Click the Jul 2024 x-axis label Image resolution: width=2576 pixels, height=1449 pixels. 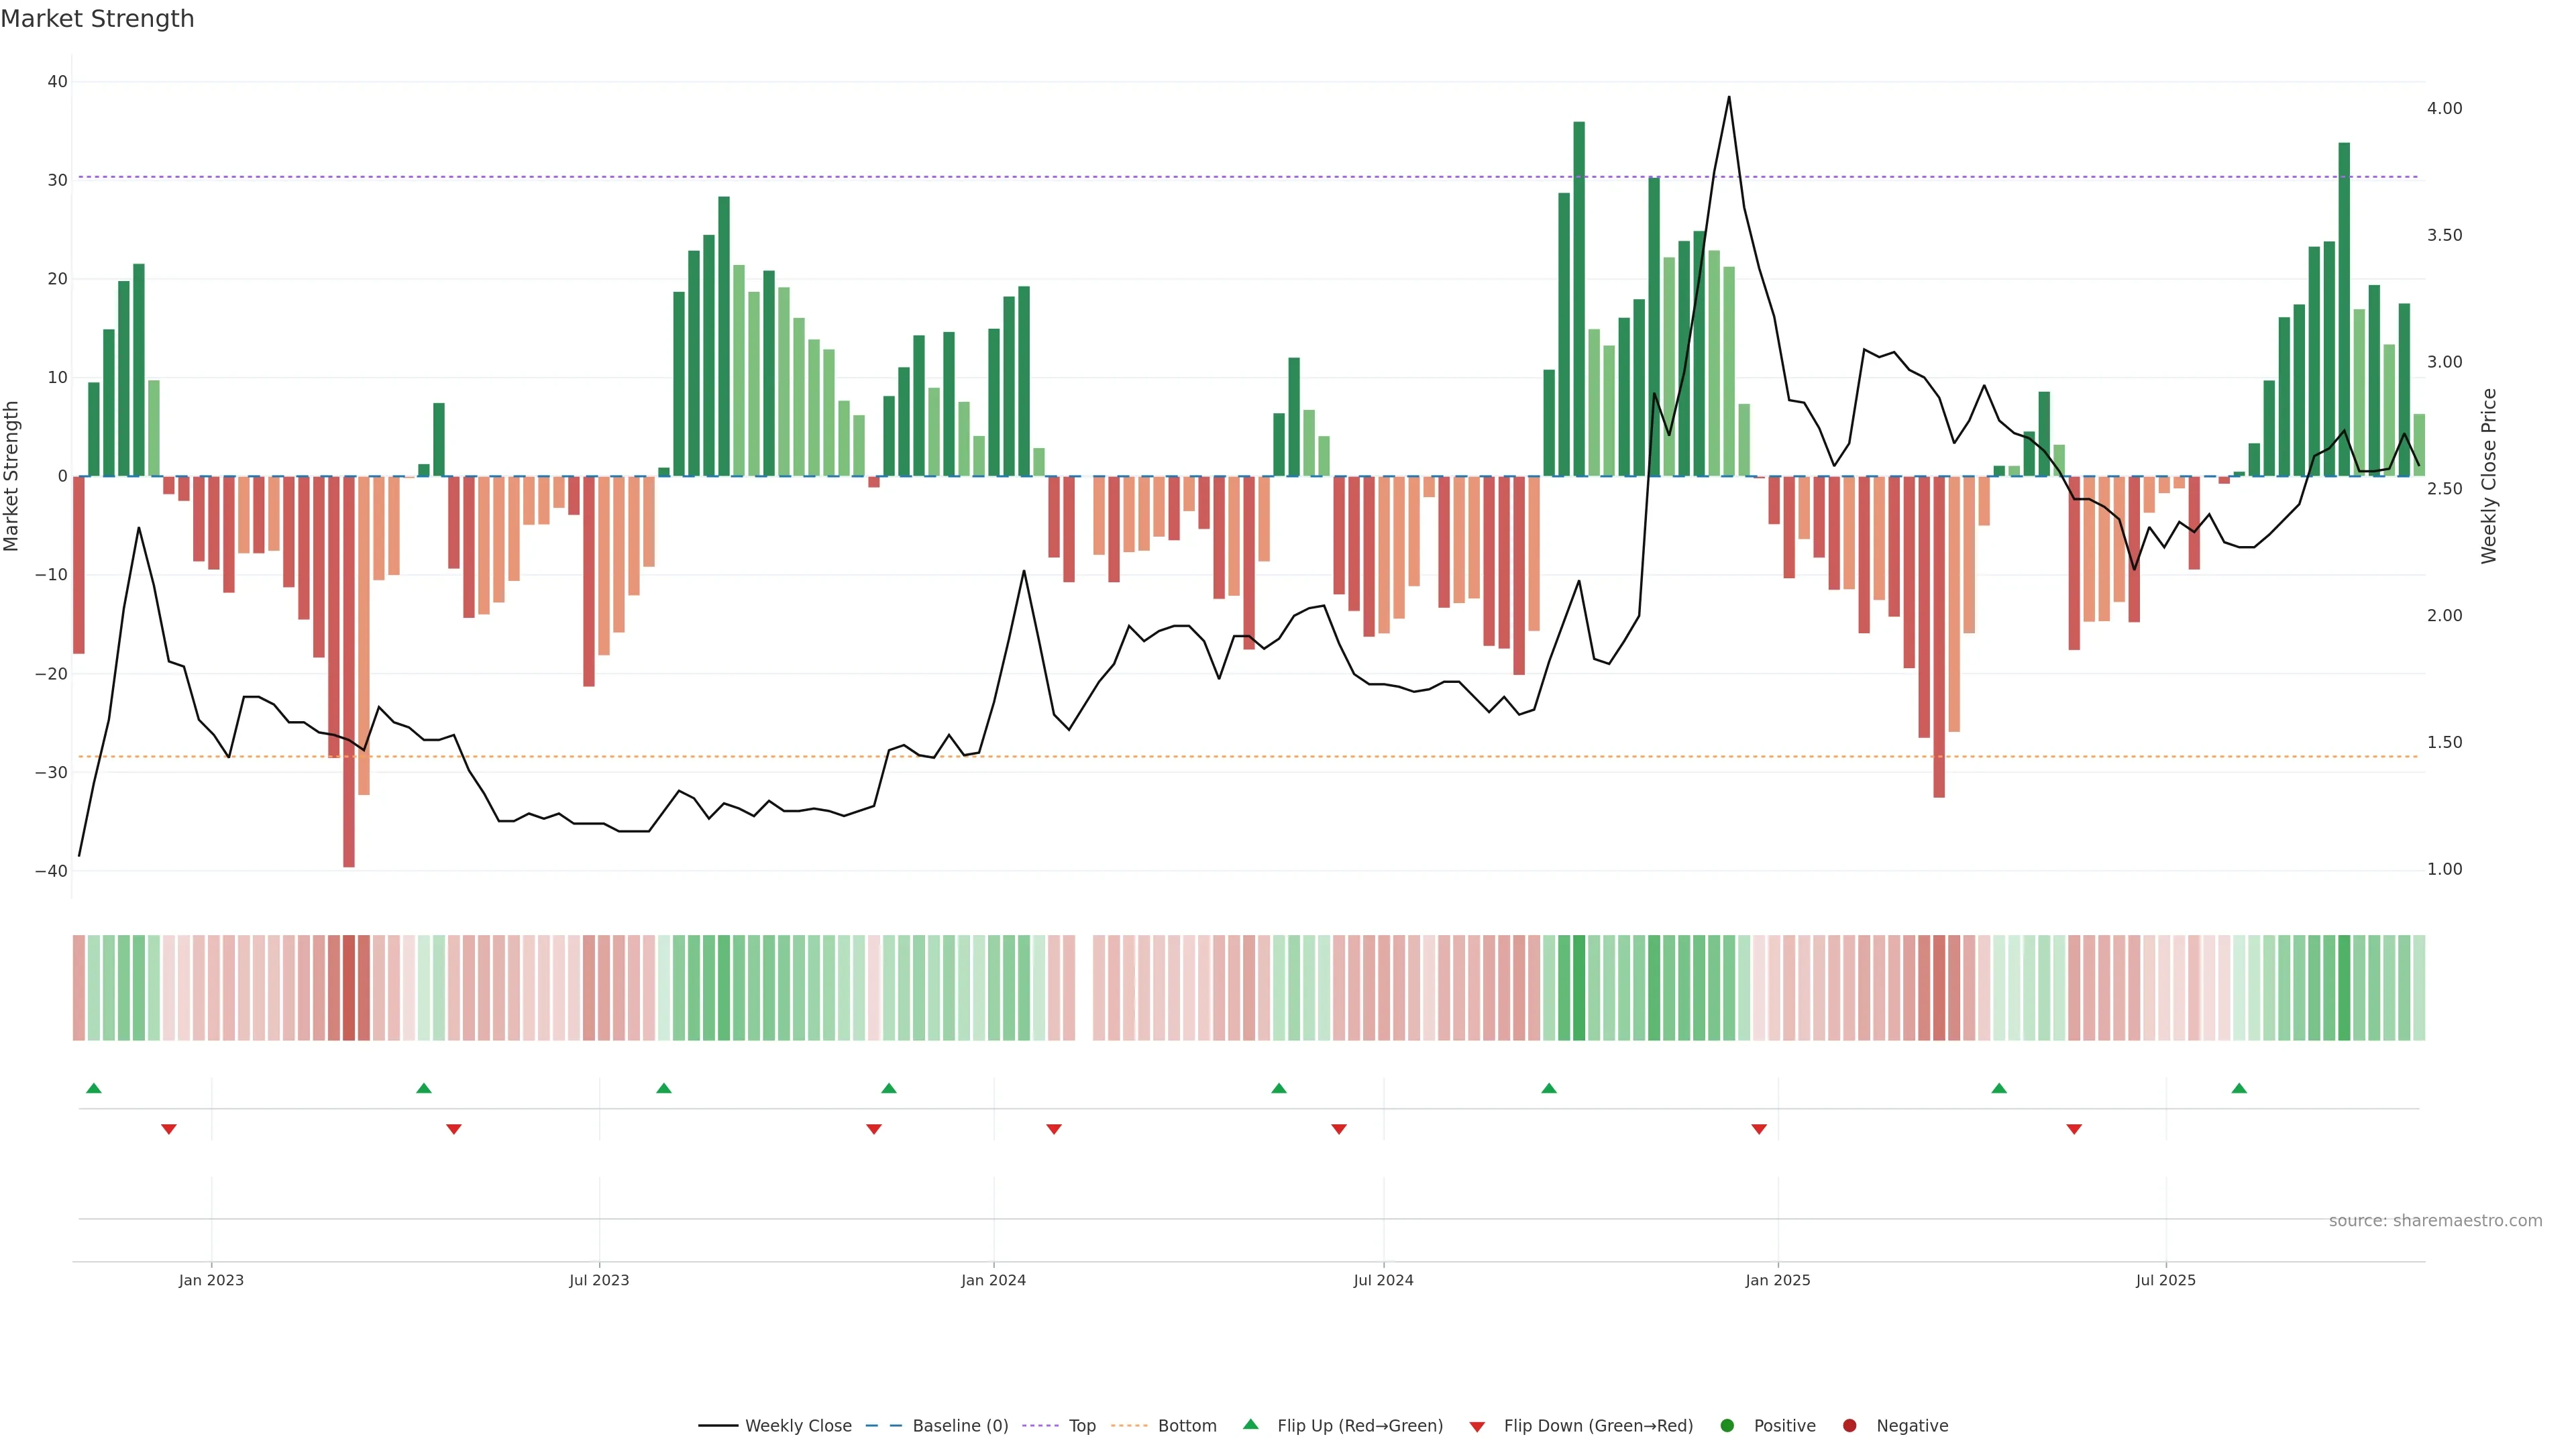click(x=1383, y=1280)
